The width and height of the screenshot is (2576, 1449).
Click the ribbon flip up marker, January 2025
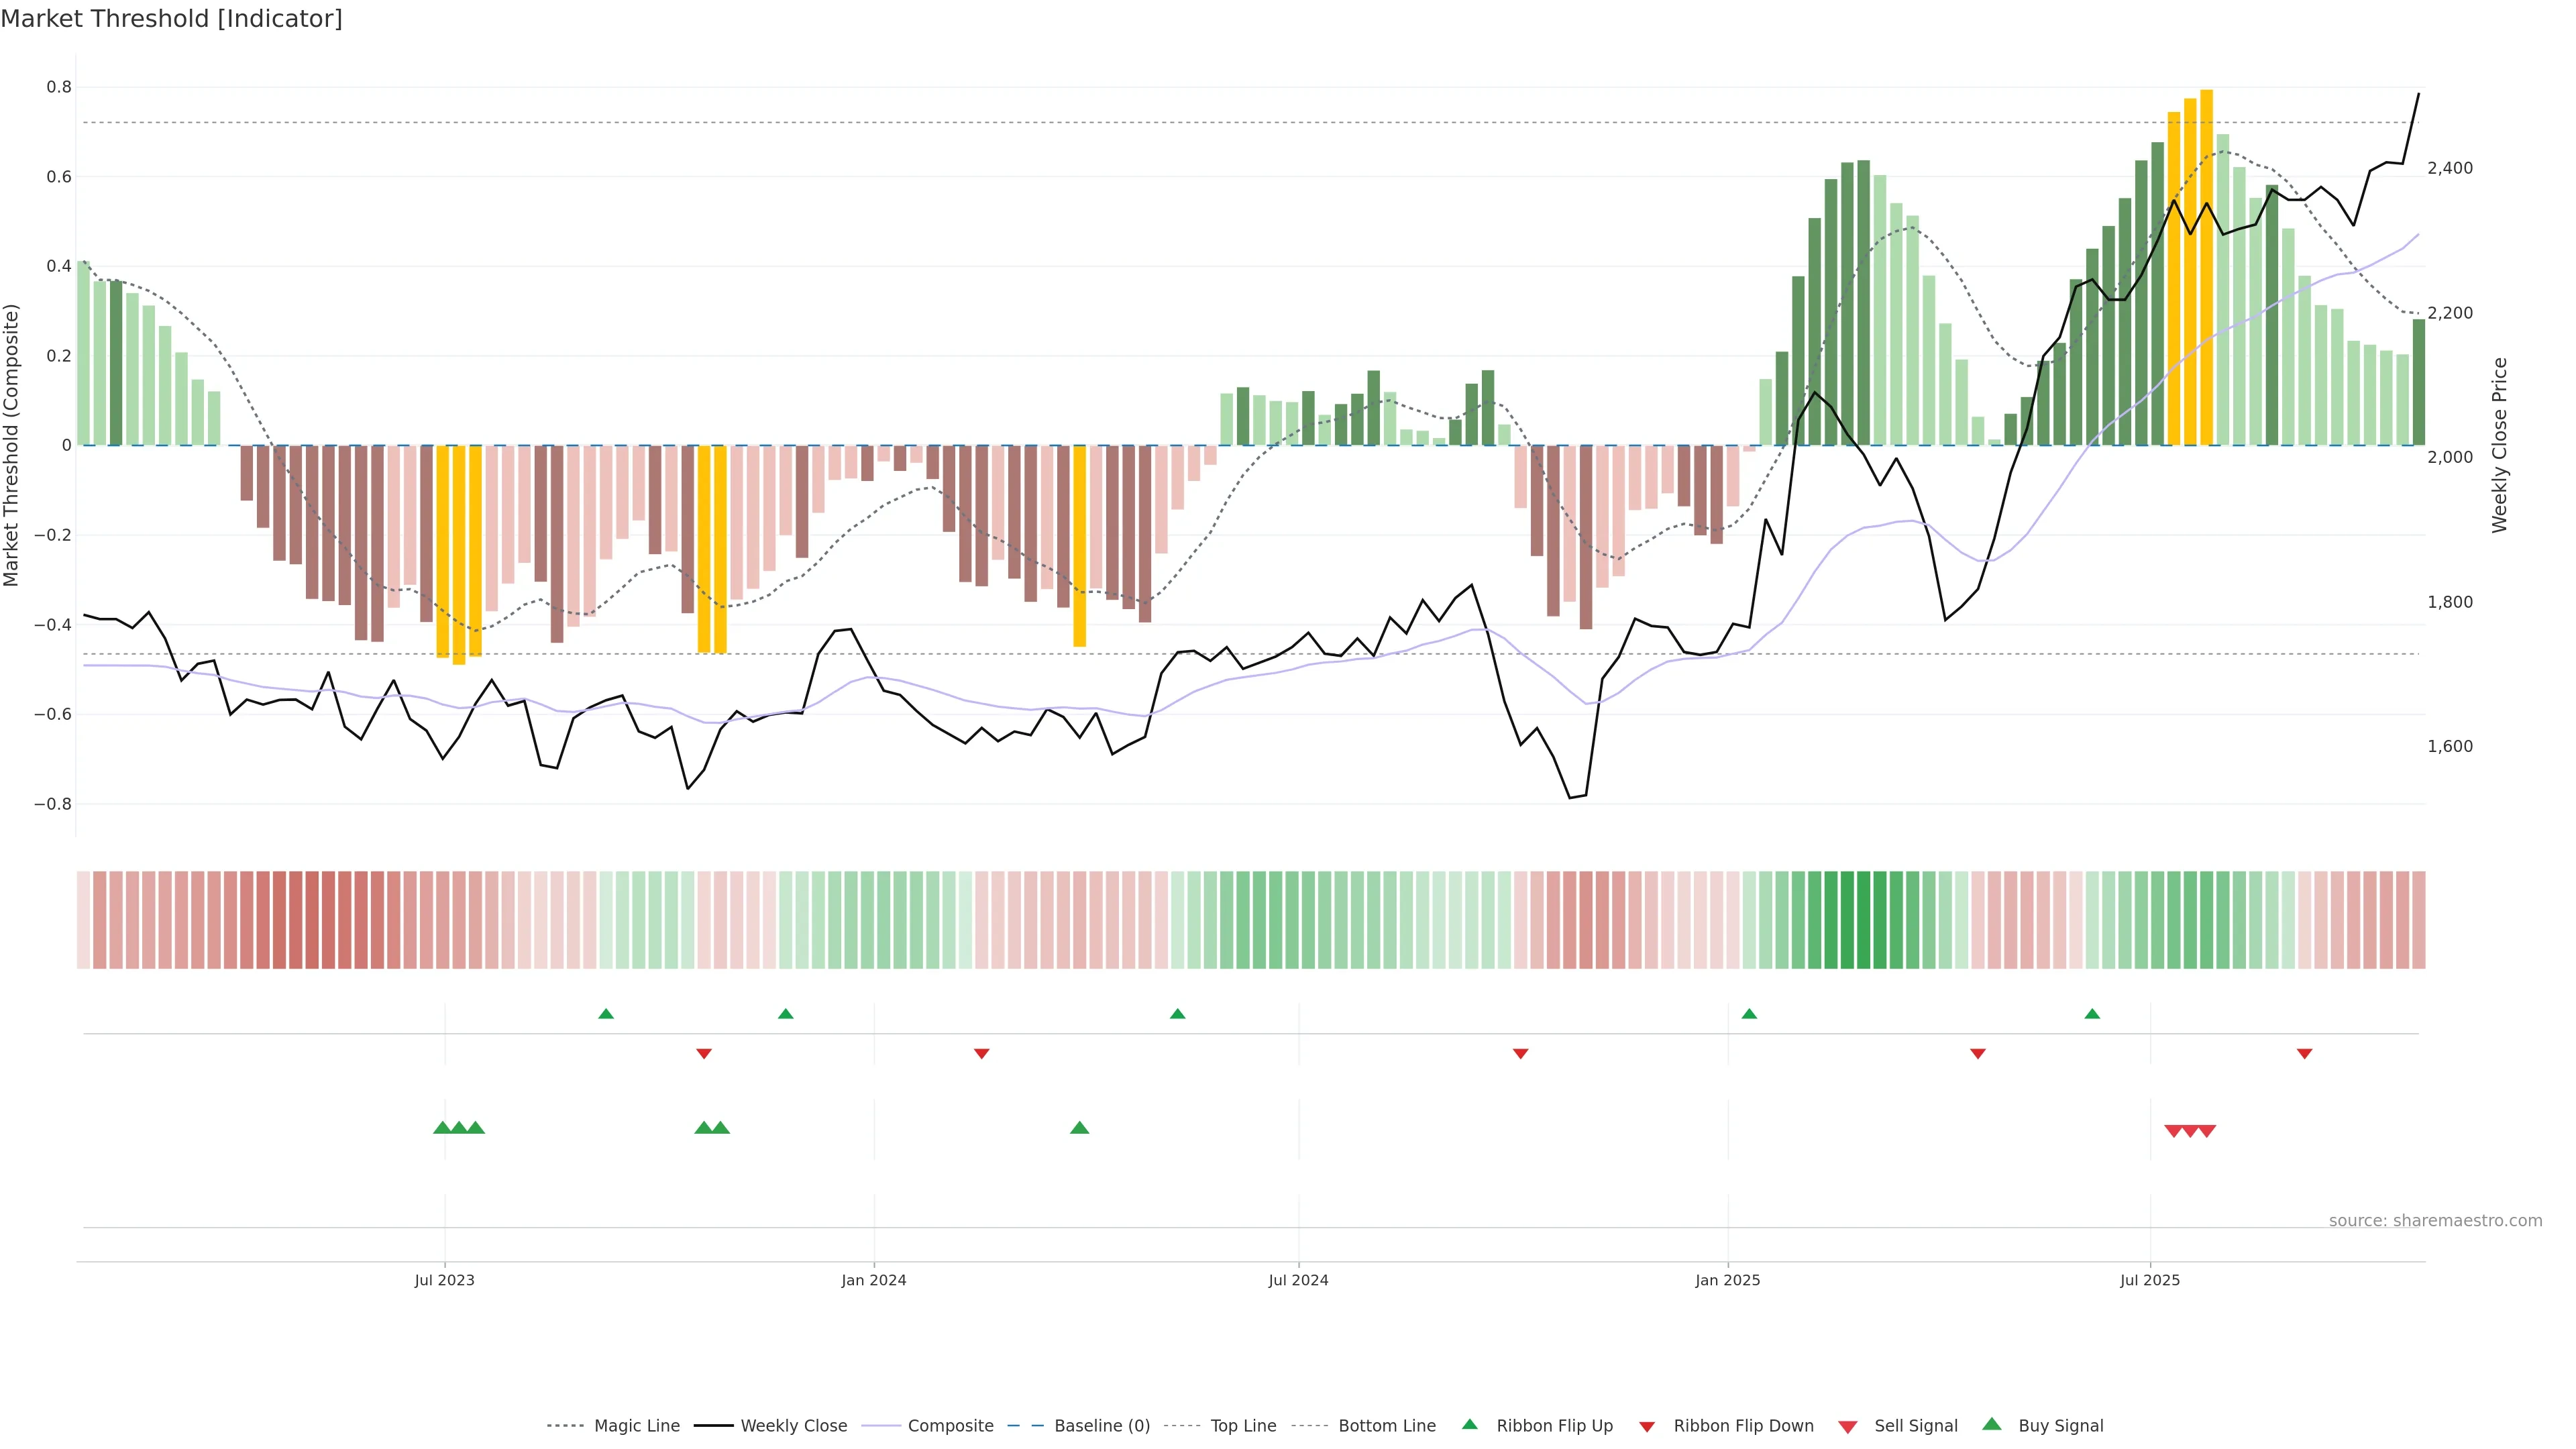point(1749,1014)
